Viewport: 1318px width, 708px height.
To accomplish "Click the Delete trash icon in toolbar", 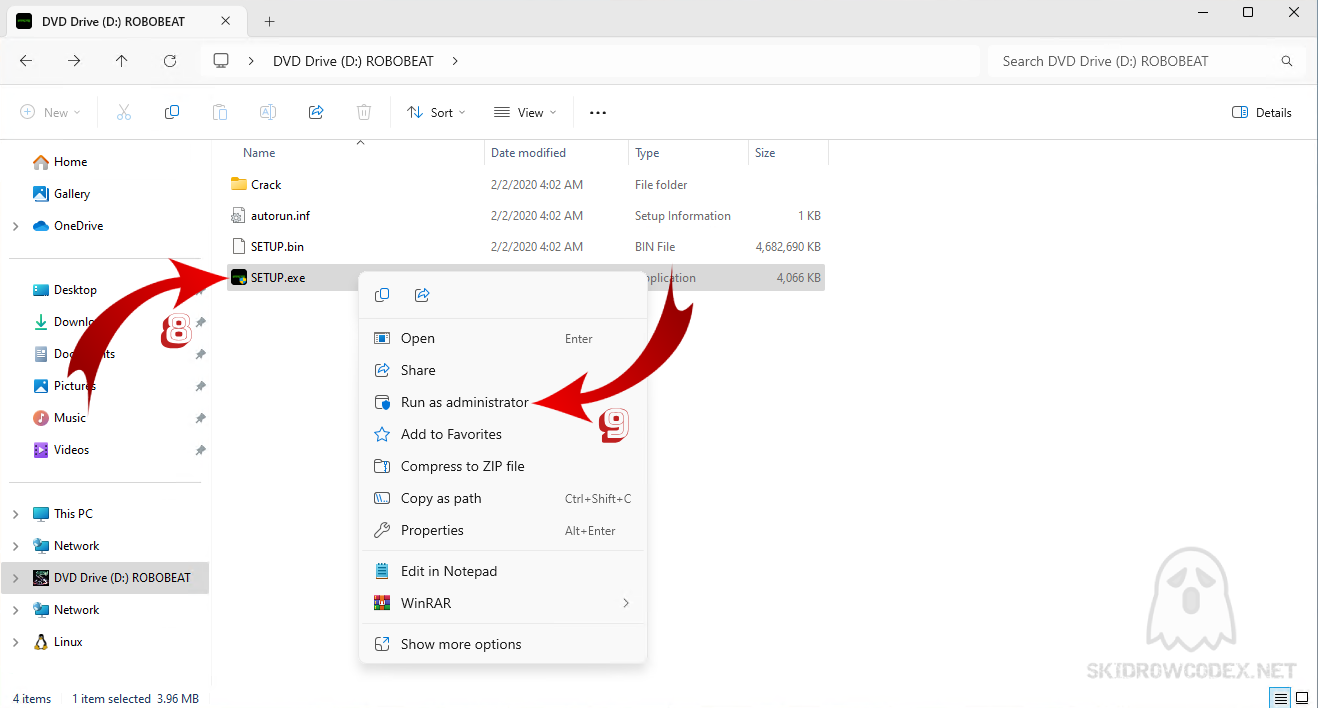I will (364, 113).
